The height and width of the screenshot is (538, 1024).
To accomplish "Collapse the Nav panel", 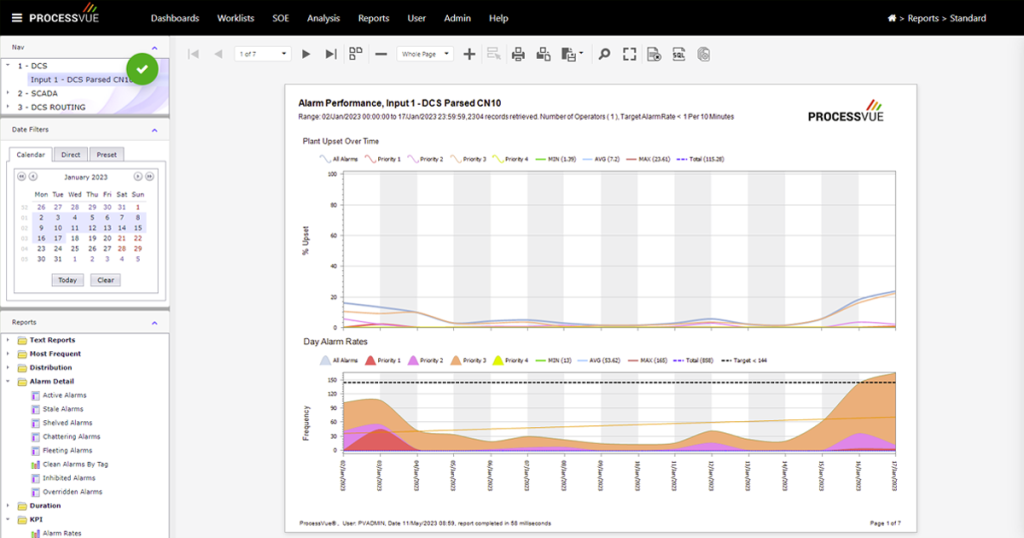I will 155,48.
